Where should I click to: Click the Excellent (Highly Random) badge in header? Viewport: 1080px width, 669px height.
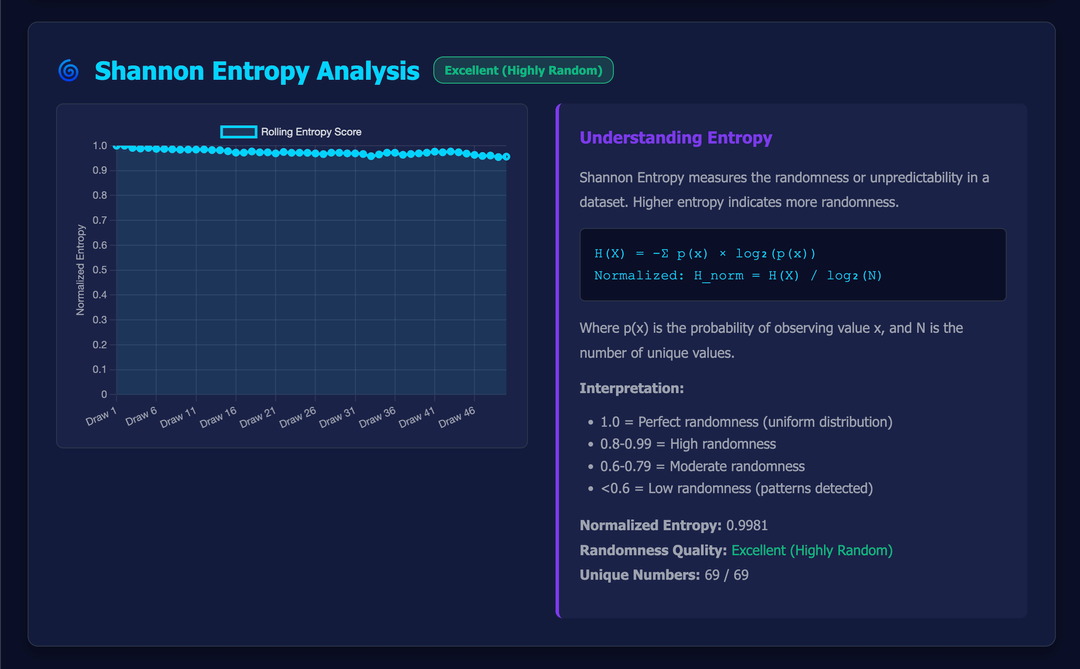(x=523, y=70)
